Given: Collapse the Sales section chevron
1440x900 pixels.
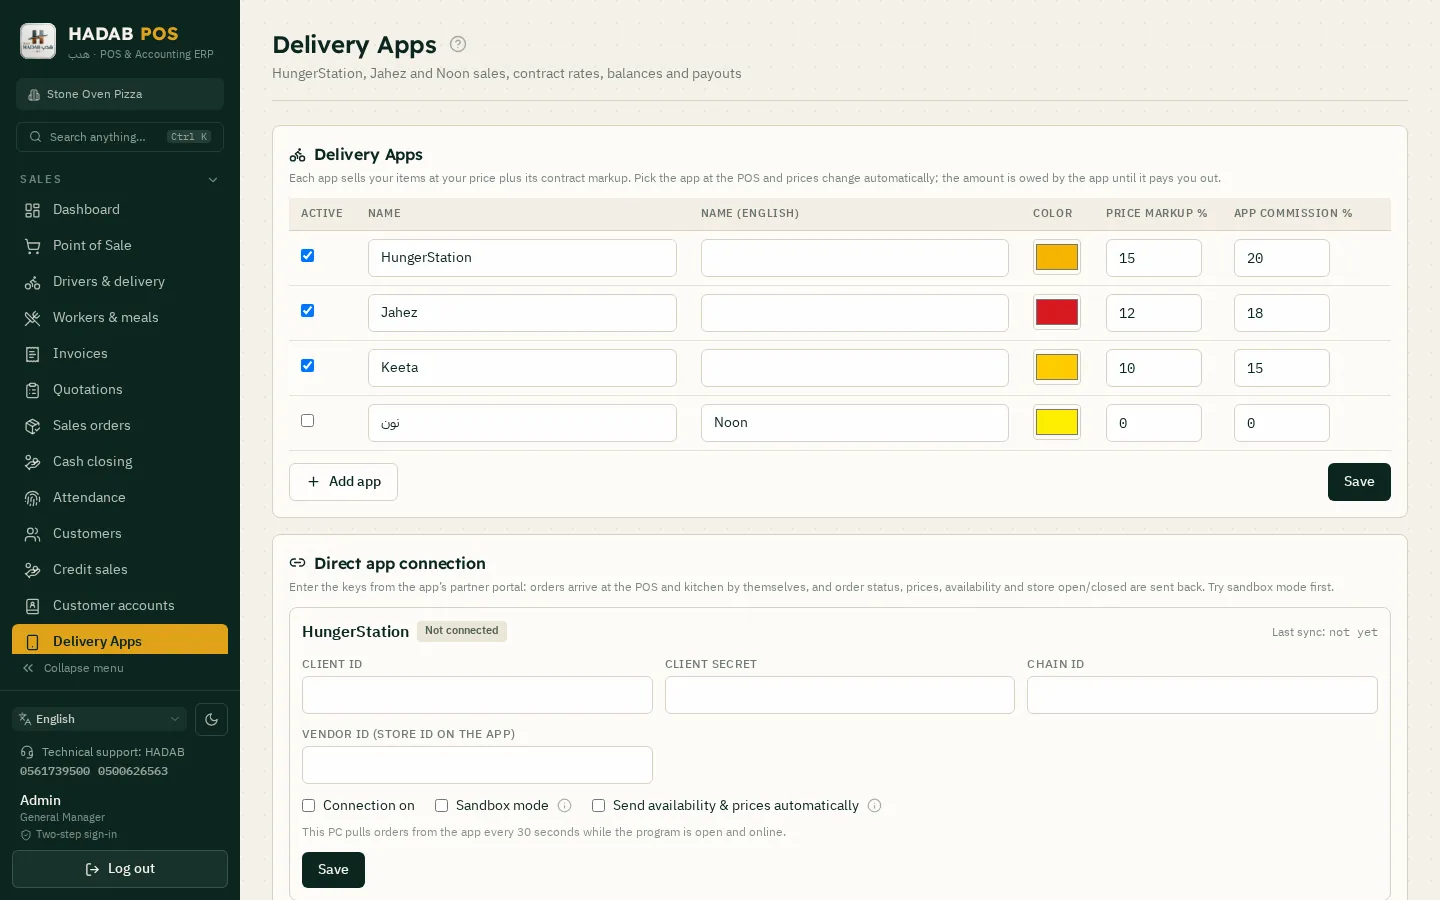Looking at the screenshot, I should (213, 180).
